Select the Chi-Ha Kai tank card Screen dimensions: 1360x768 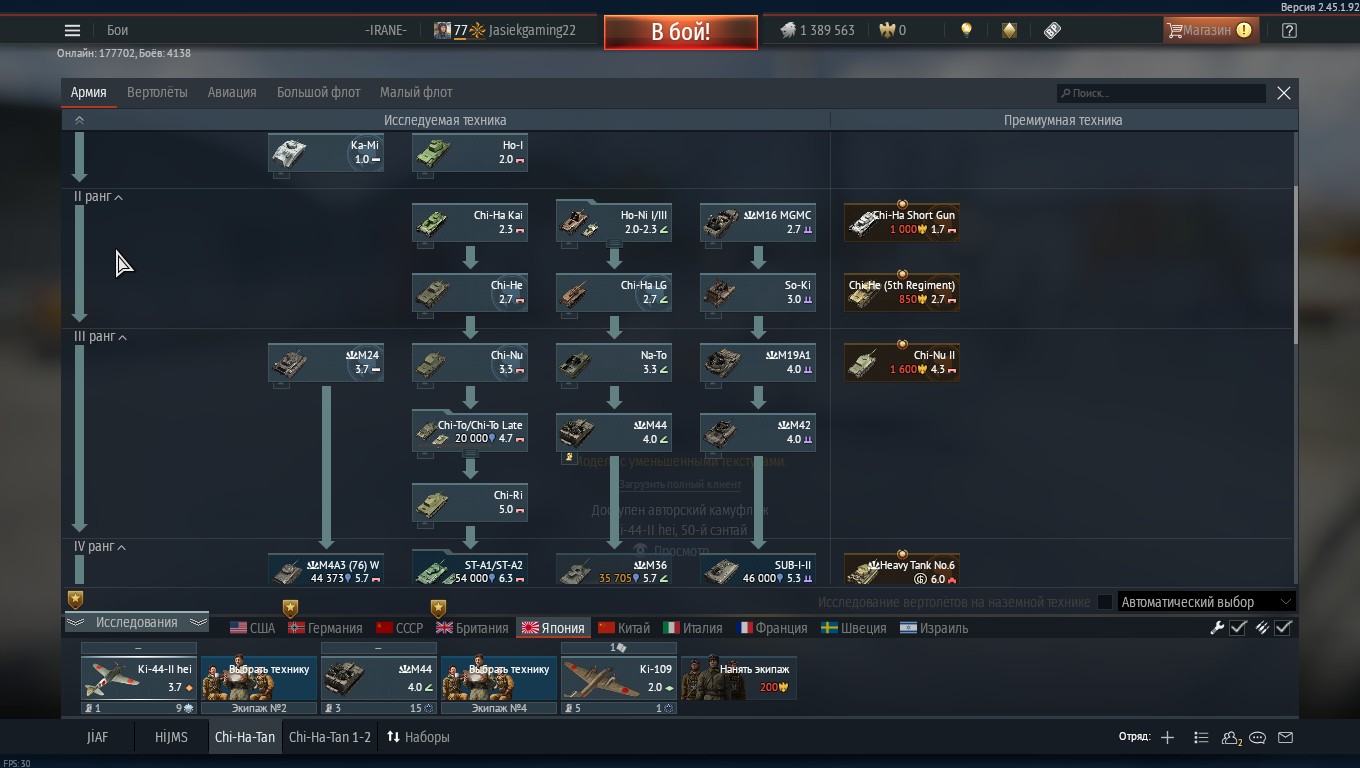[x=470, y=223]
